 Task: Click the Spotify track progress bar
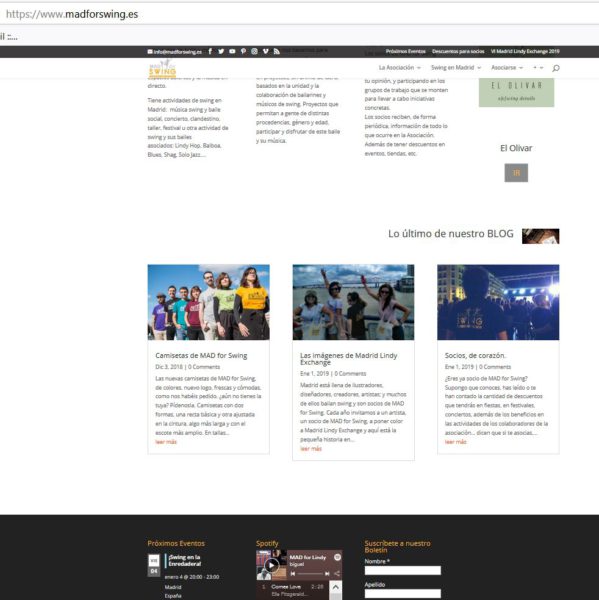[x=310, y=573]
